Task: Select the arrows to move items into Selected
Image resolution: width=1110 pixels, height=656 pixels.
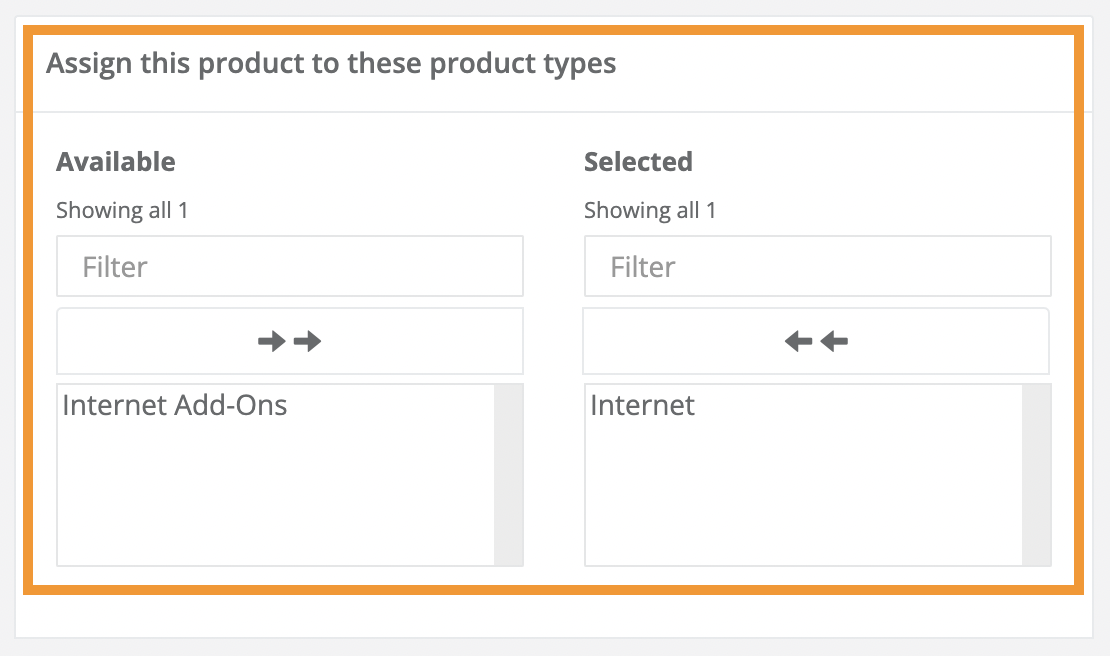Action: tap(290, 340)
